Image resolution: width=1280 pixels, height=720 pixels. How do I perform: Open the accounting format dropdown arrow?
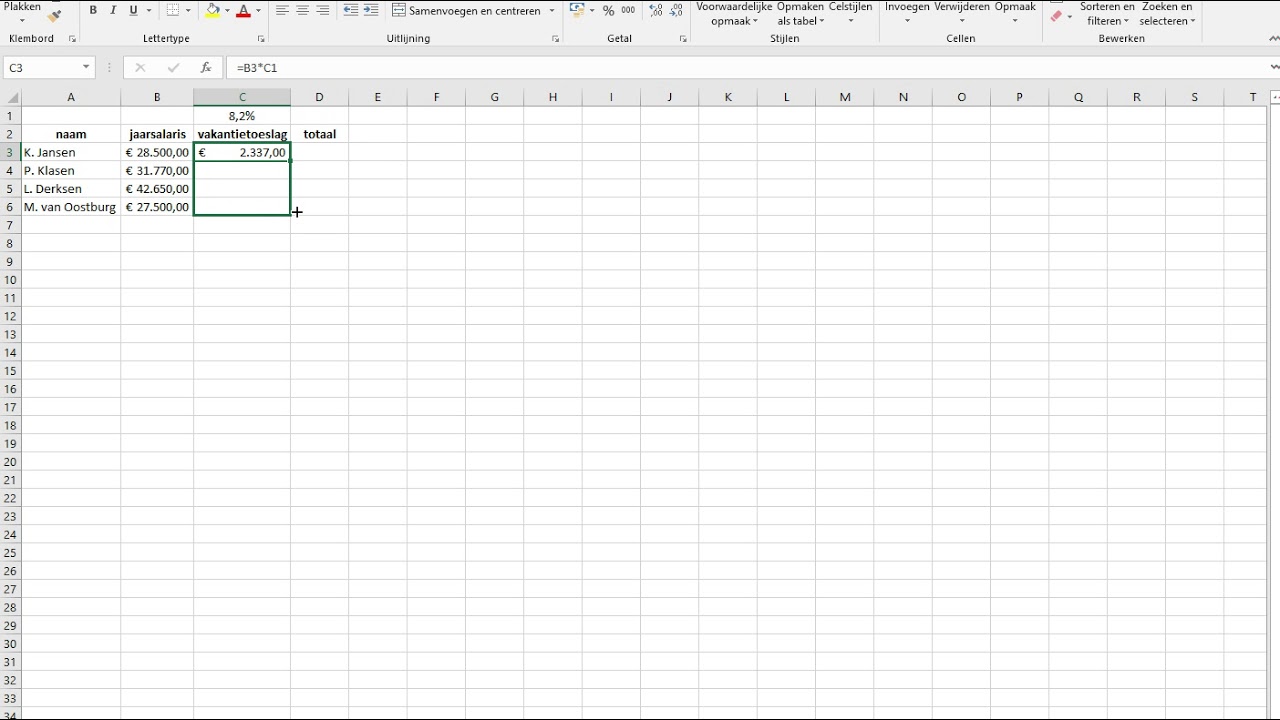click(592, 10)
